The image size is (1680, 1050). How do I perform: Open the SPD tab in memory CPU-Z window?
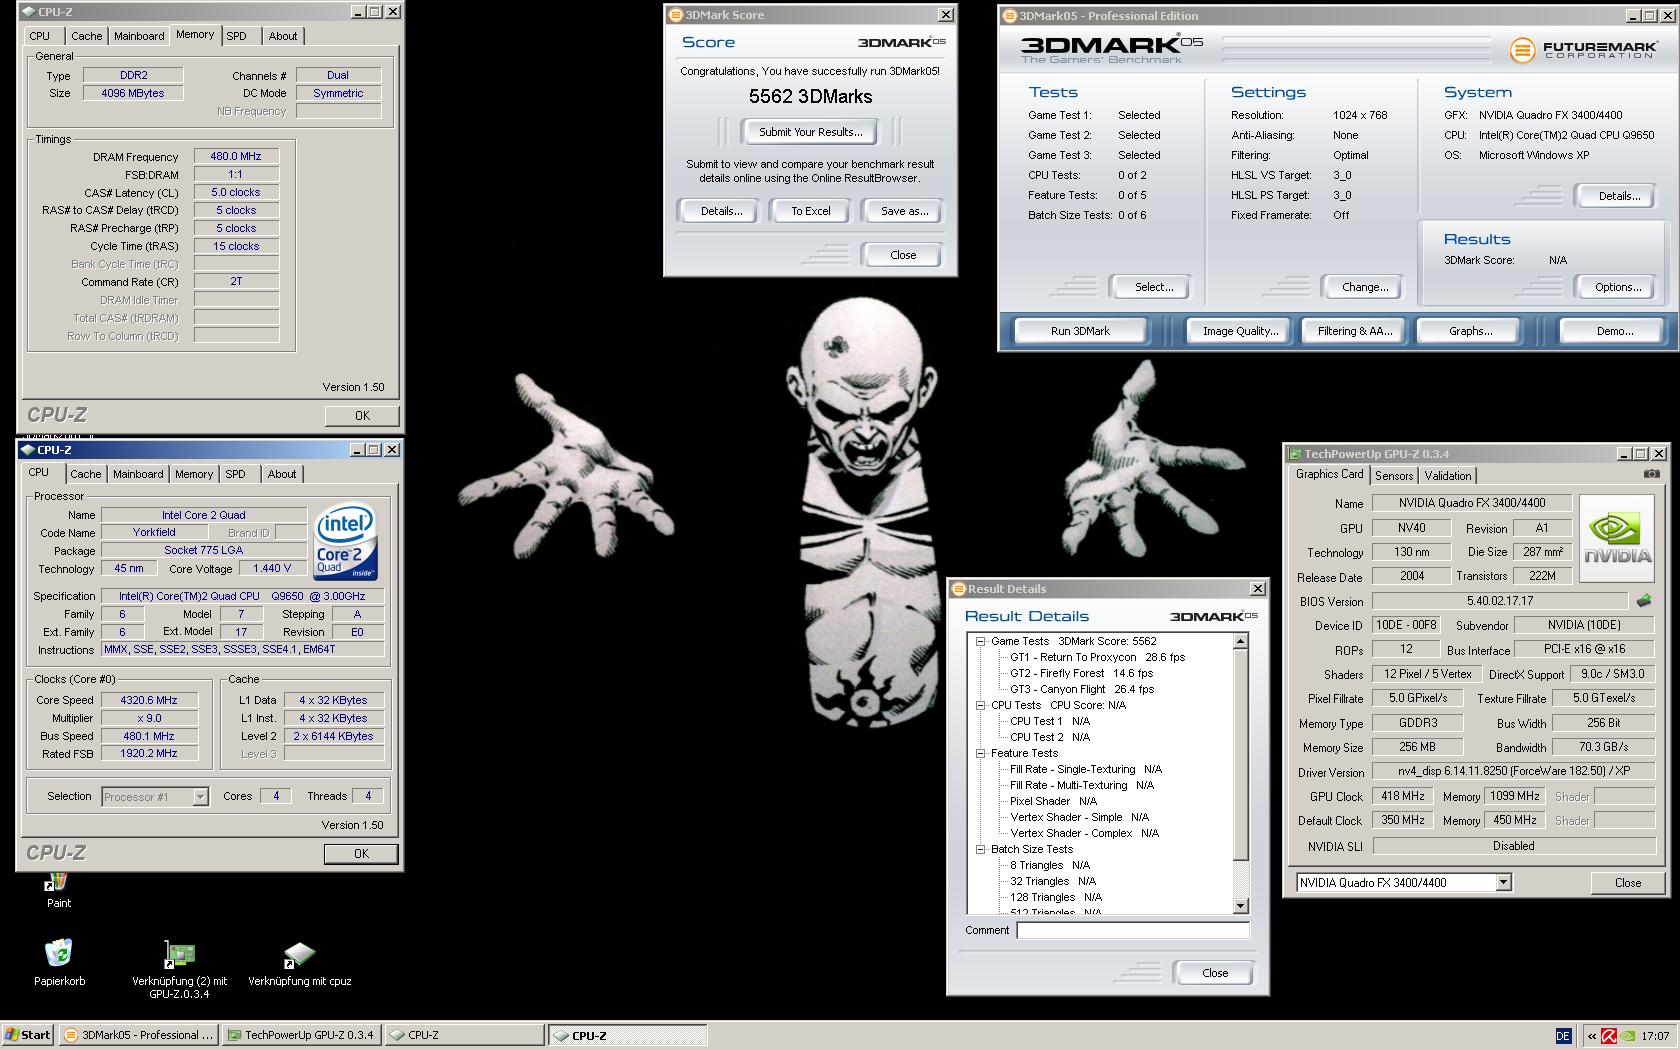[x=236, y=36]
